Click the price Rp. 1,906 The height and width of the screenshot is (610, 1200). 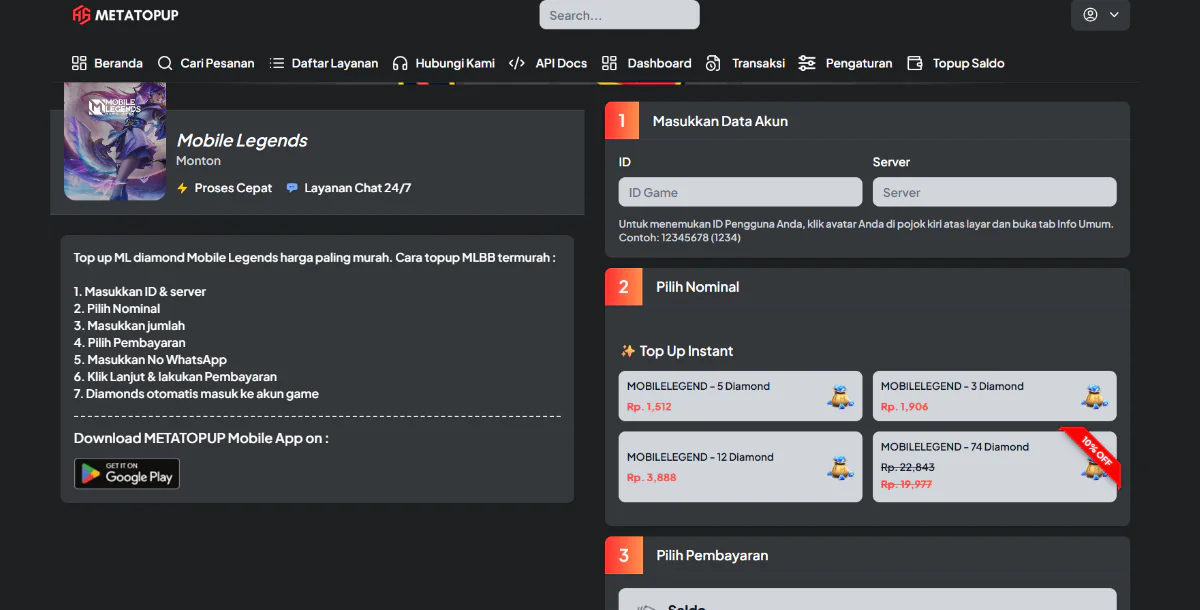tap(904, 407)
